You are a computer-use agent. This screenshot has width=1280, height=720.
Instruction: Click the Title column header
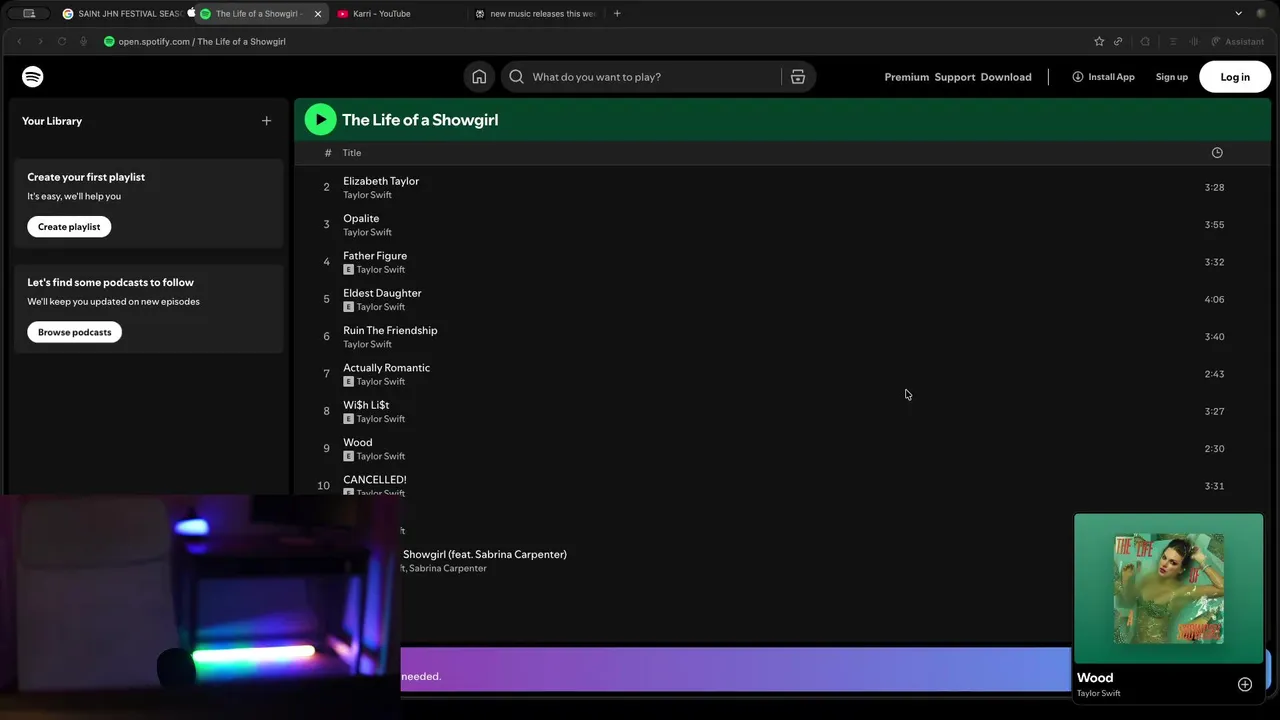coord(352,153)
